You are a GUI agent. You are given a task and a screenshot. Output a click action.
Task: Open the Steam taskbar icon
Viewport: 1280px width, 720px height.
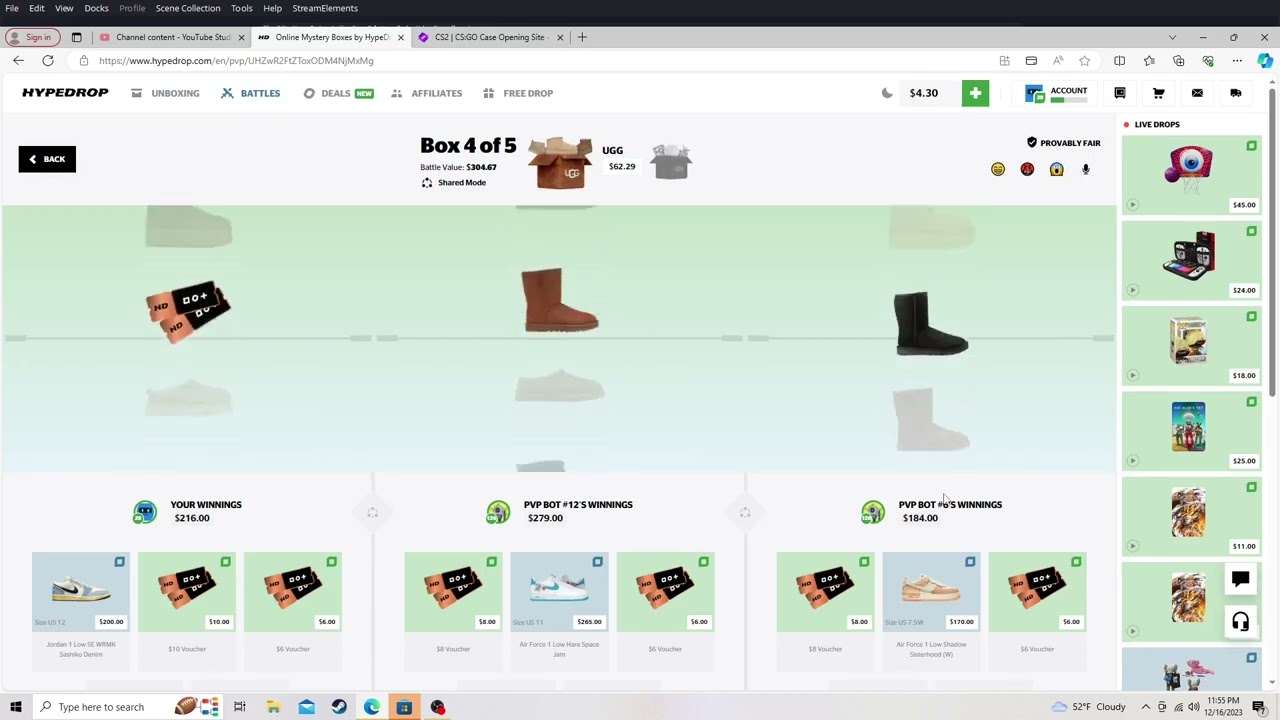pos(339,707)
